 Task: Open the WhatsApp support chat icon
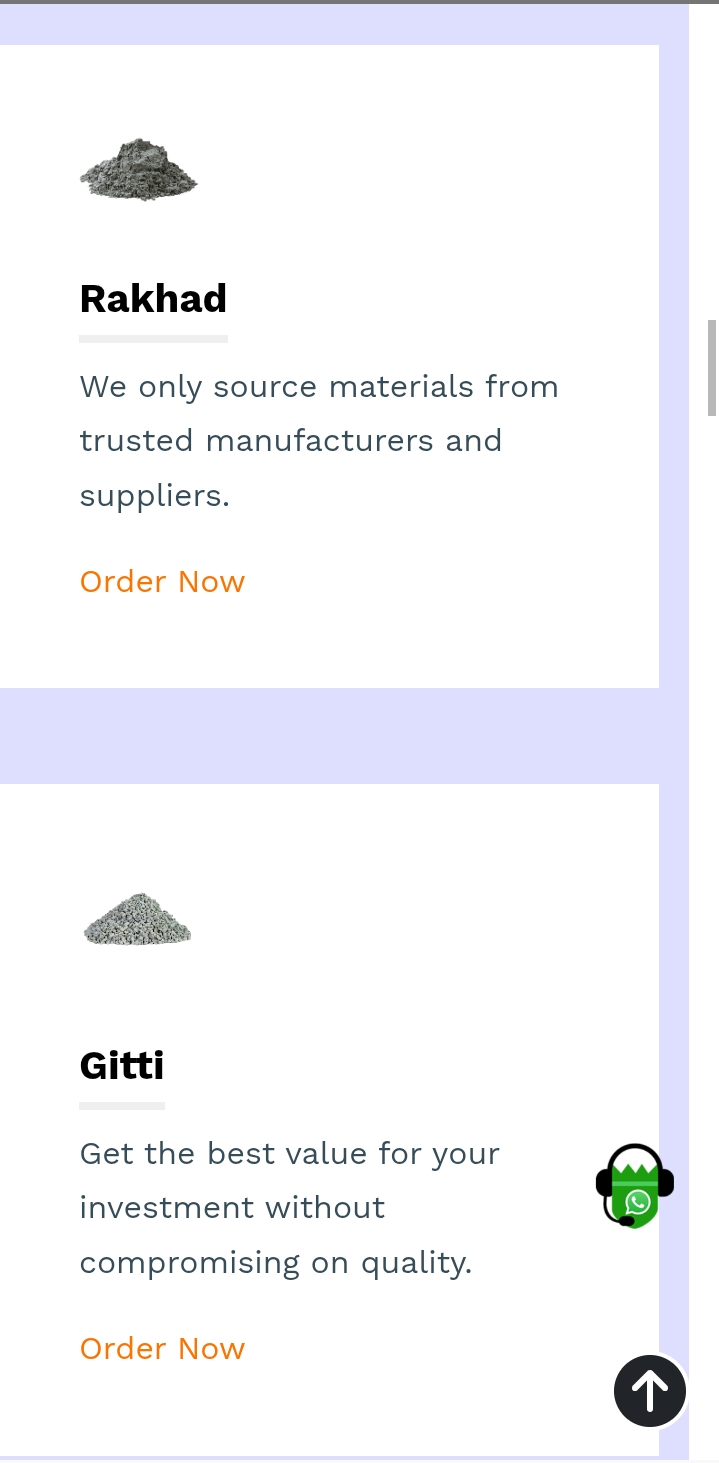(635, 1186)
